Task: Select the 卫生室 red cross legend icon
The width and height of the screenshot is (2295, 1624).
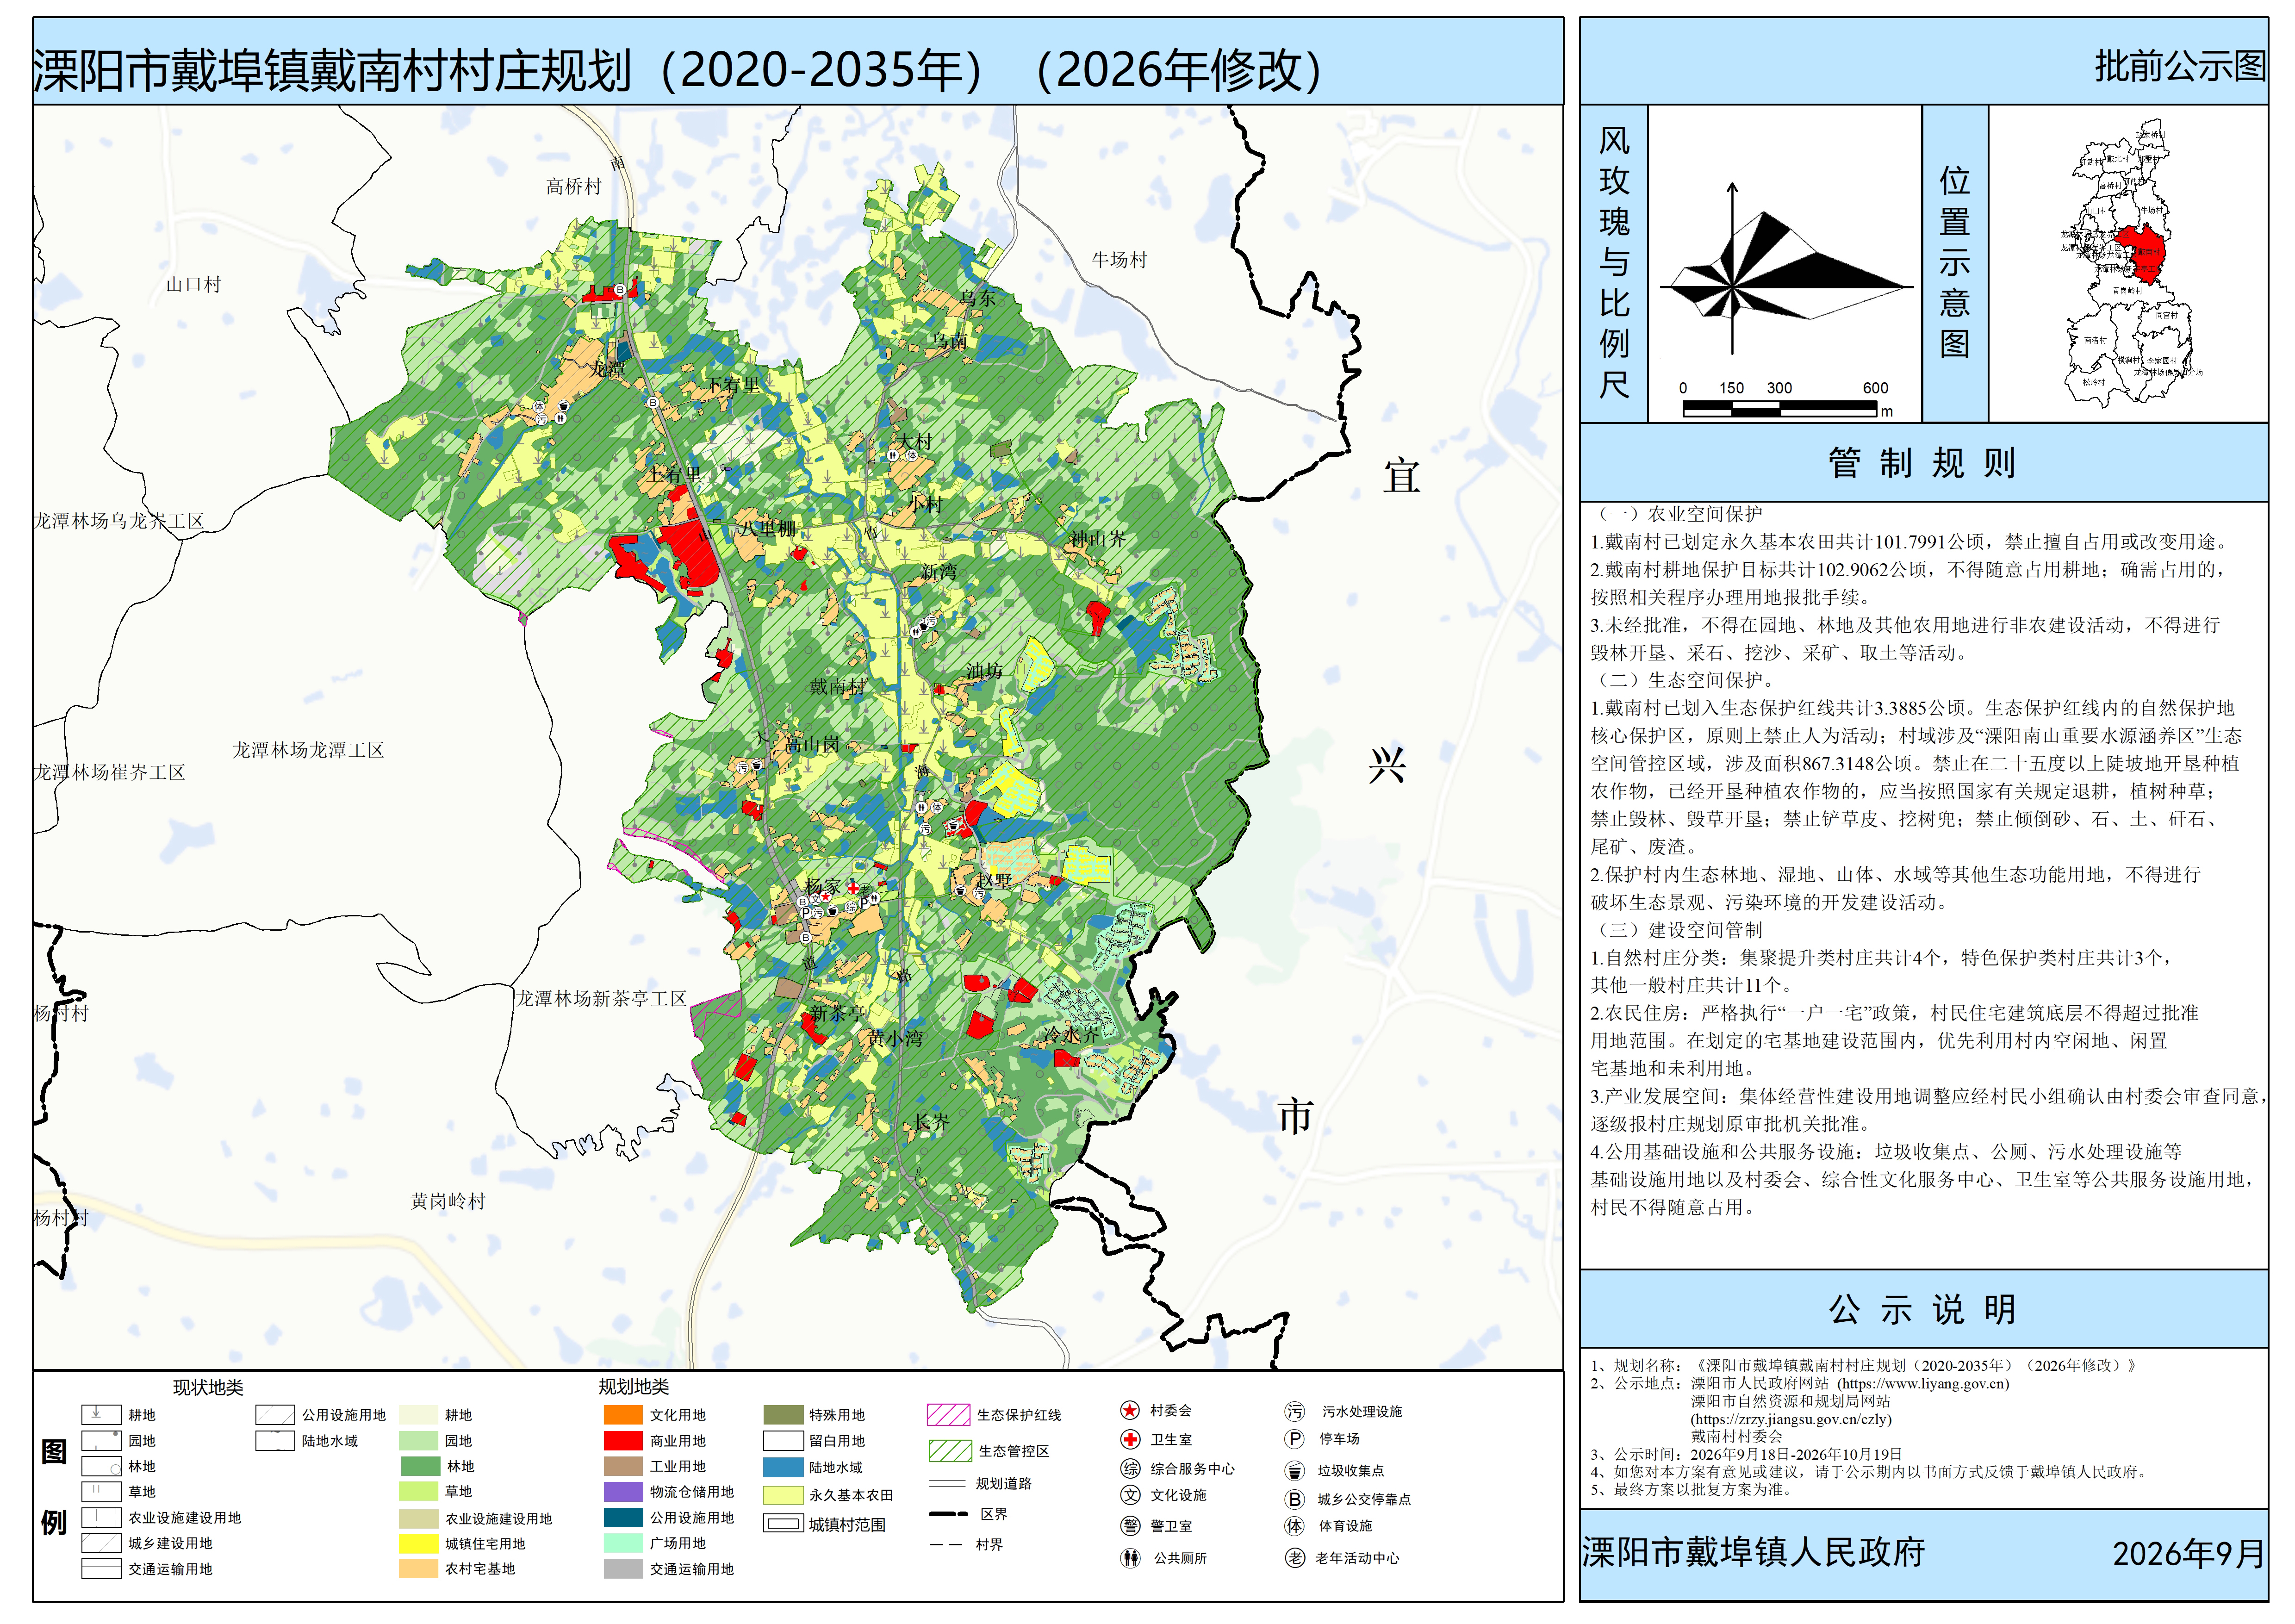Action: coord(1130,1440)
